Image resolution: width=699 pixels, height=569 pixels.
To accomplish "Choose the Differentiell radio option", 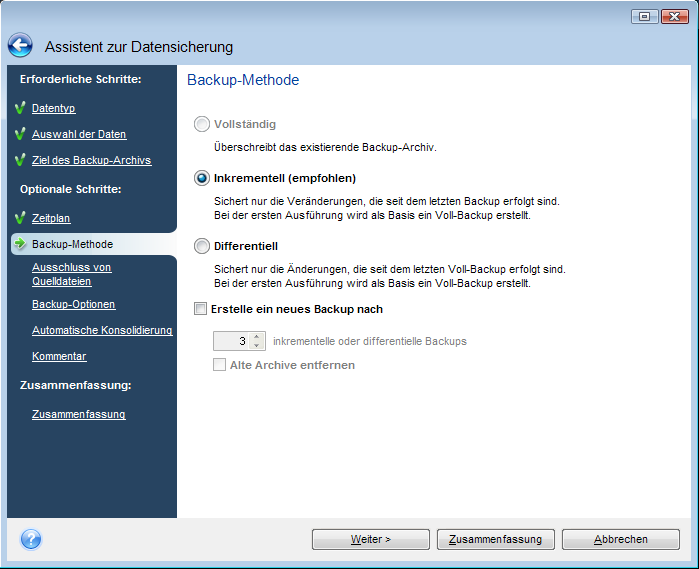I will [x=203, y=246].
